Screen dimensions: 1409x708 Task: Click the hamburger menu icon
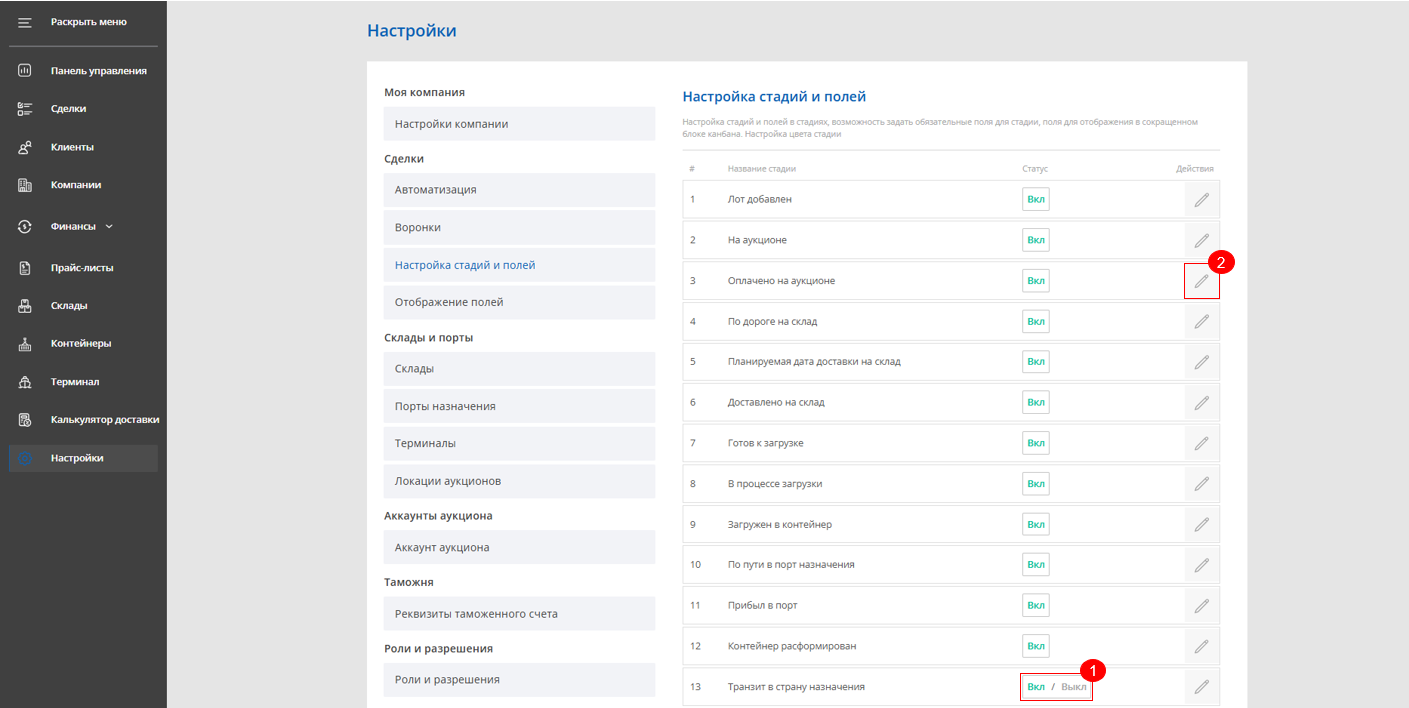coord(25,22)
